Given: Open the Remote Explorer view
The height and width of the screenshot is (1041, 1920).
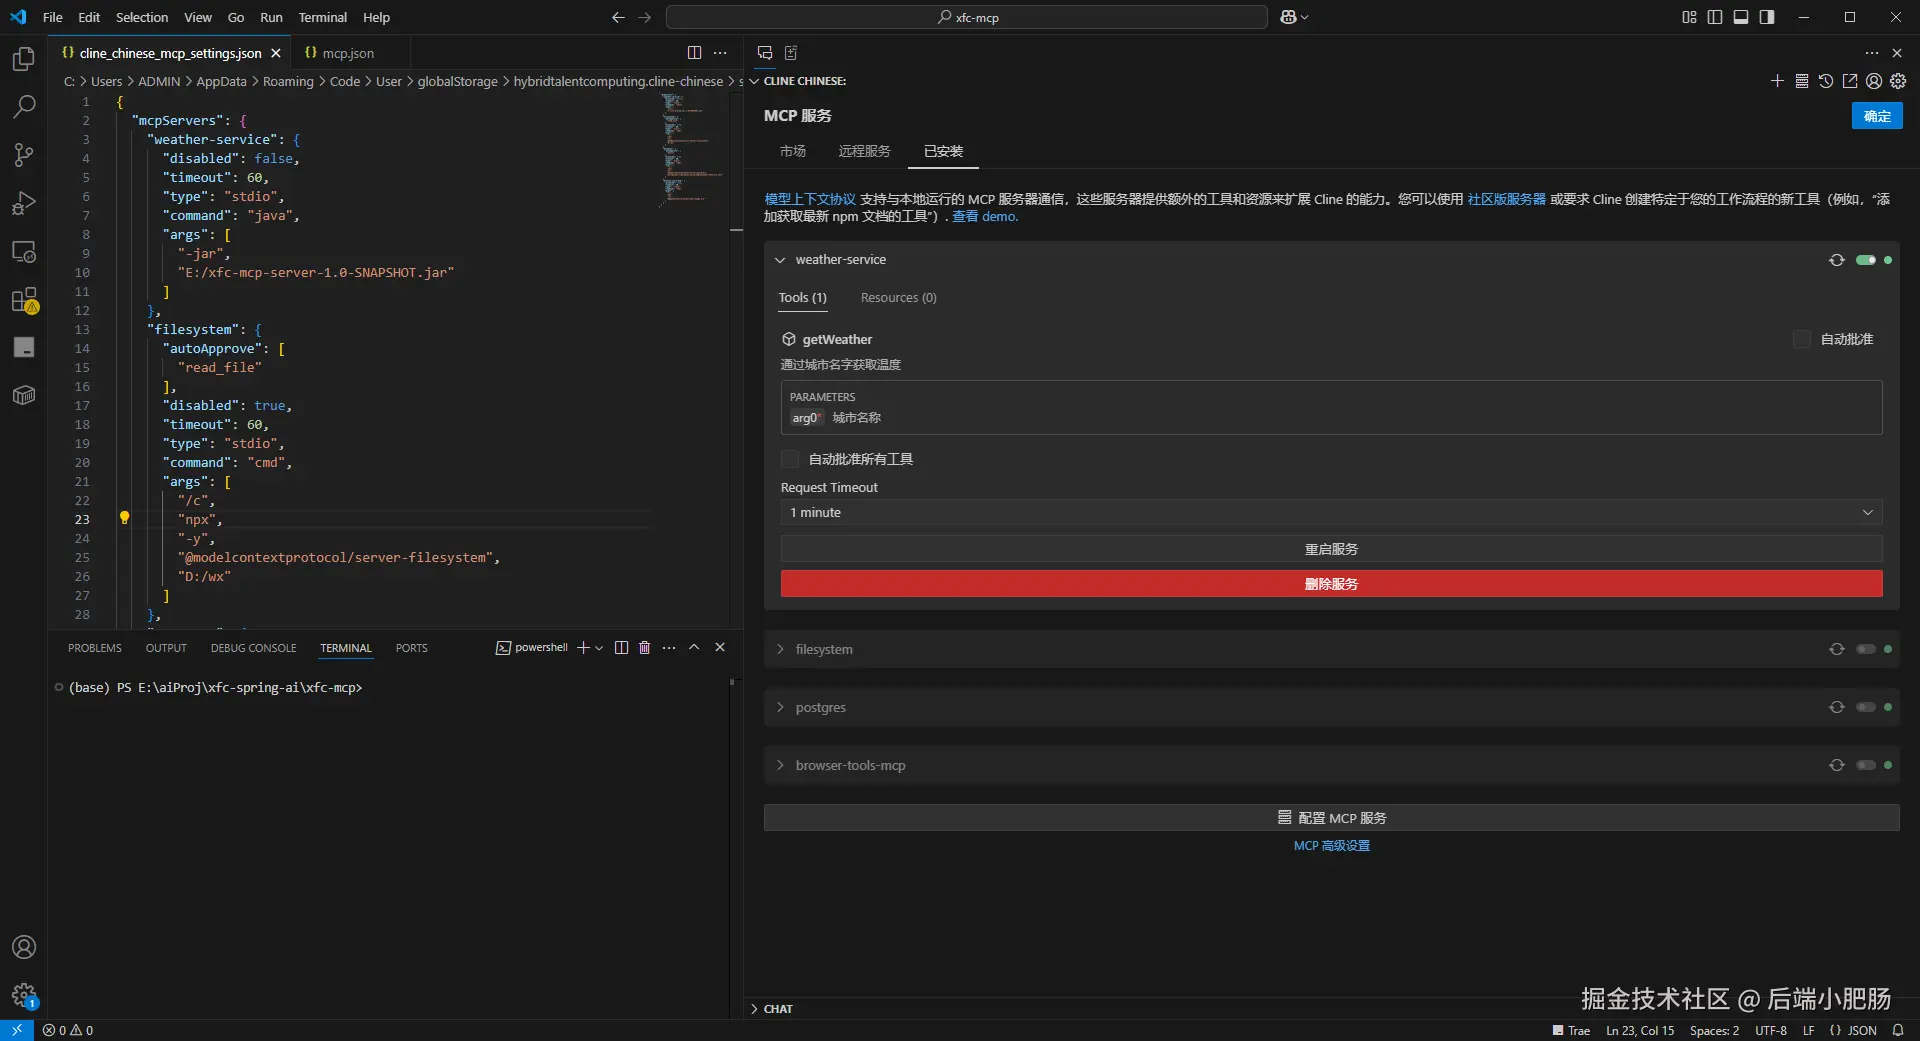Looking at the screenshot, I should point(24,251).
